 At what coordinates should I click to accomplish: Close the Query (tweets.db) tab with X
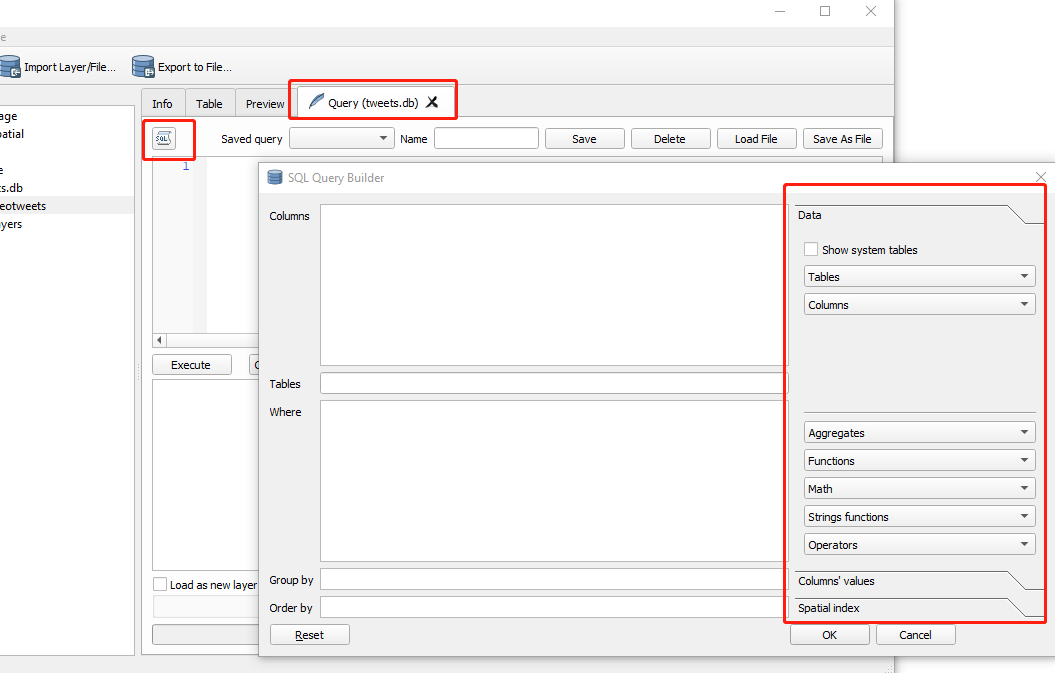(x=432, y=102)
